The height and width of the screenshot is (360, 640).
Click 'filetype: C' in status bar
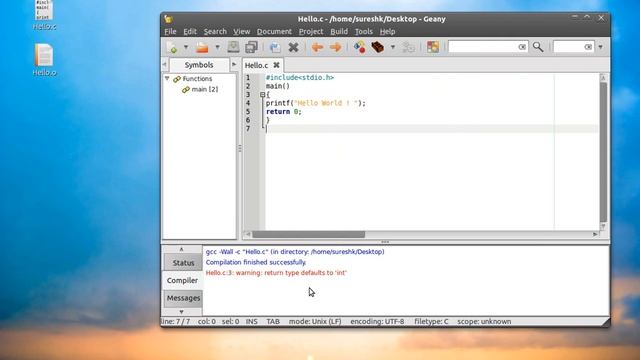click(431, 322)
